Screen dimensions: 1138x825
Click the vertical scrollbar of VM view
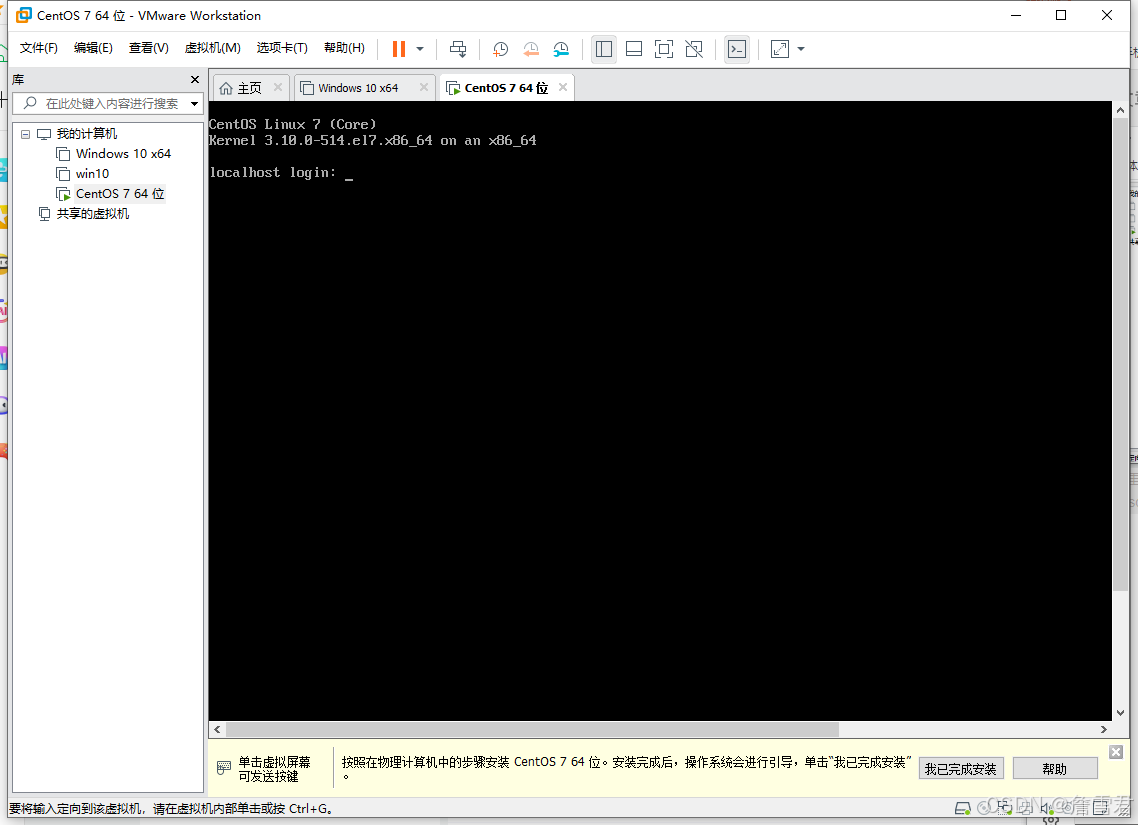coord(1121,356)
